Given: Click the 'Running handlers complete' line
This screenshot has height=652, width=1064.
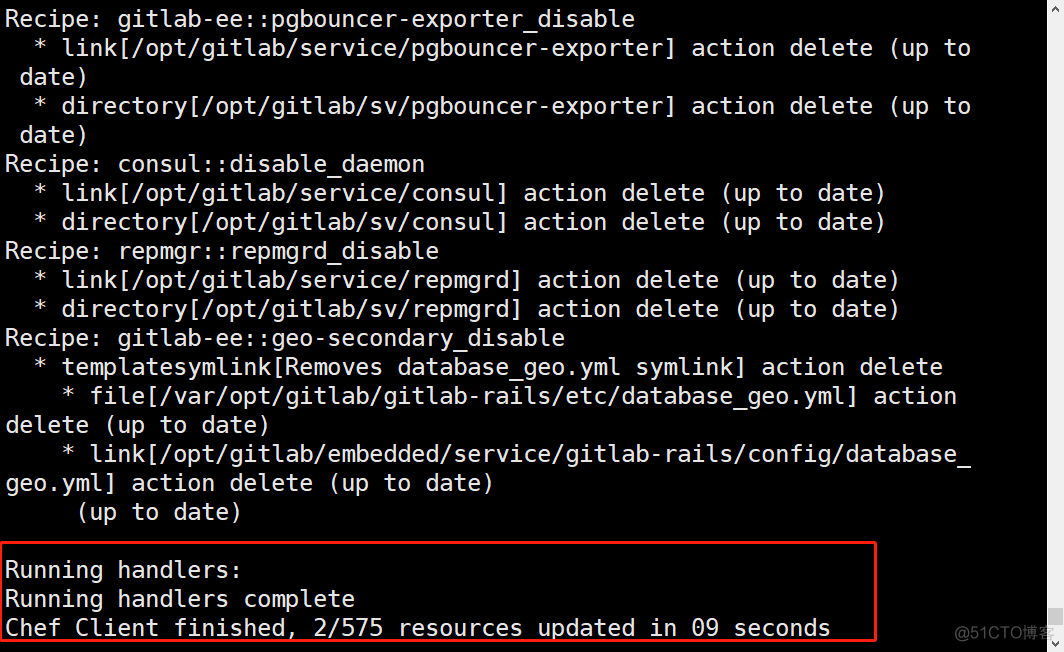Looking at the screenshot, I should click(x=180, y=599).
